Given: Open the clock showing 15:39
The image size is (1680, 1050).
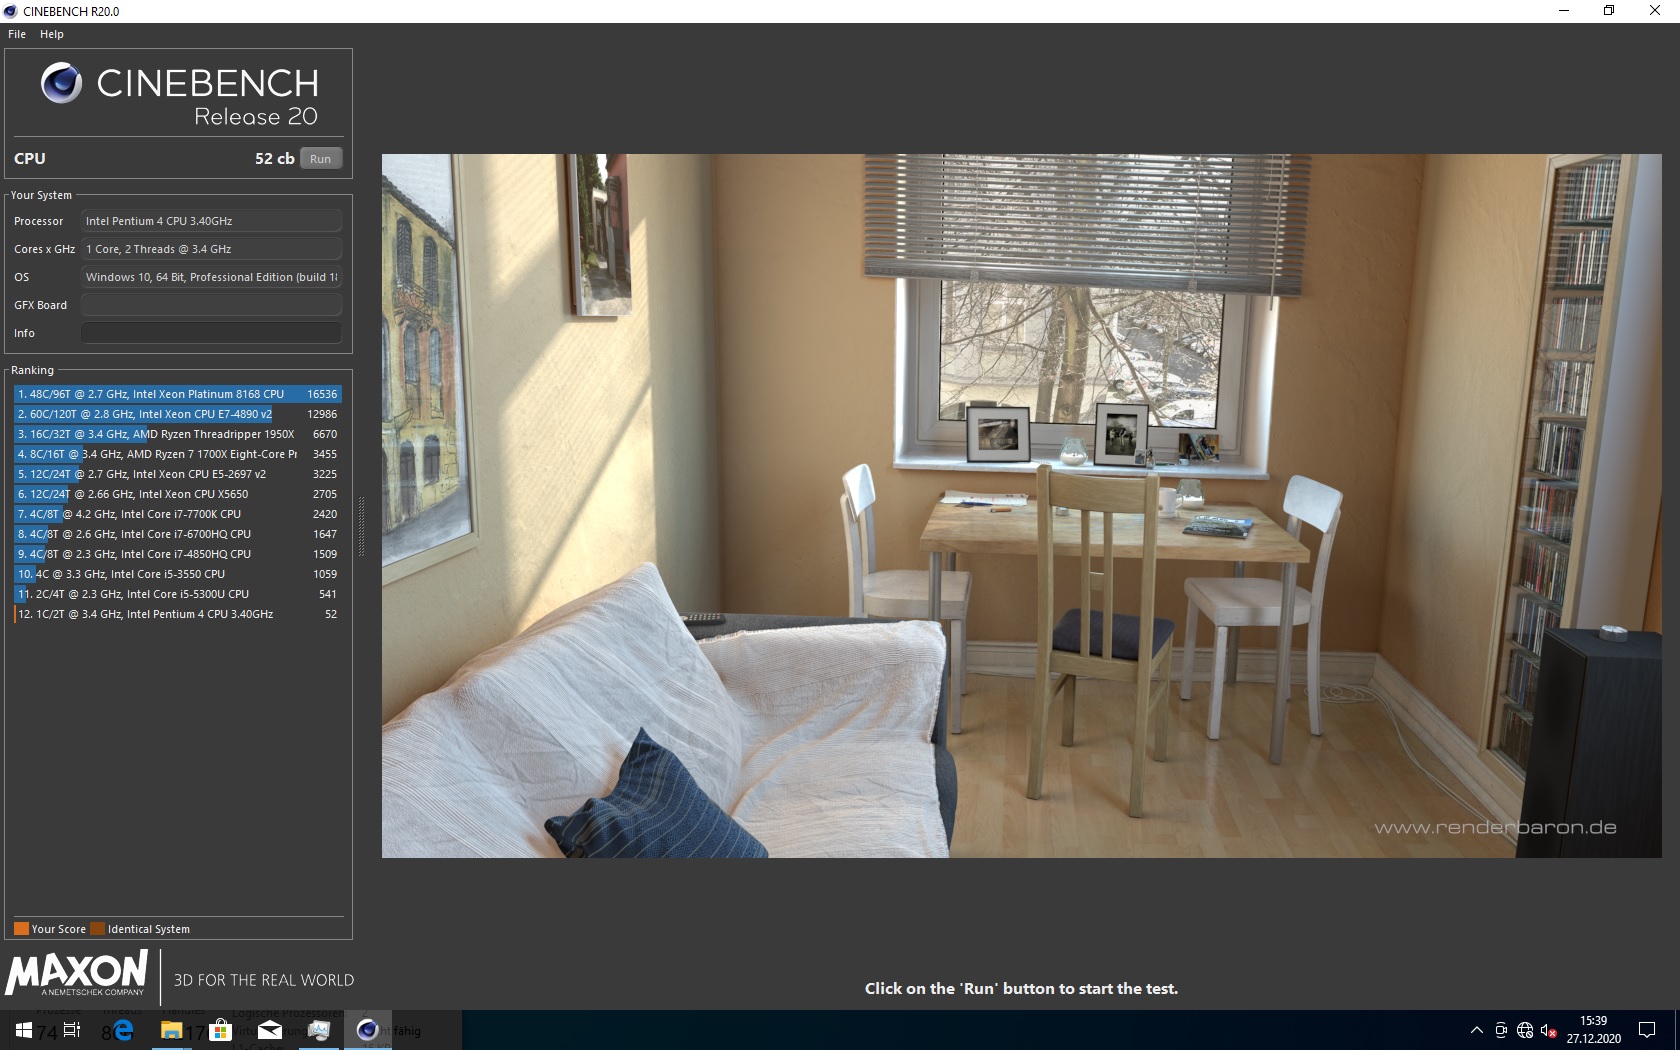Looking at the screenshot, I should (x=1594, y=1030).
